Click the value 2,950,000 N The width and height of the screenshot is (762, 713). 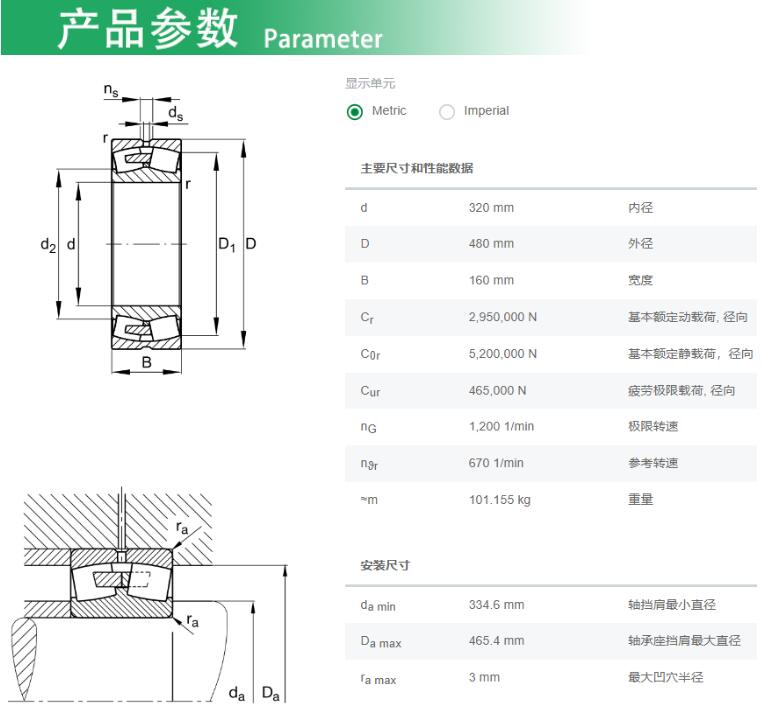[x=502, y=317]
